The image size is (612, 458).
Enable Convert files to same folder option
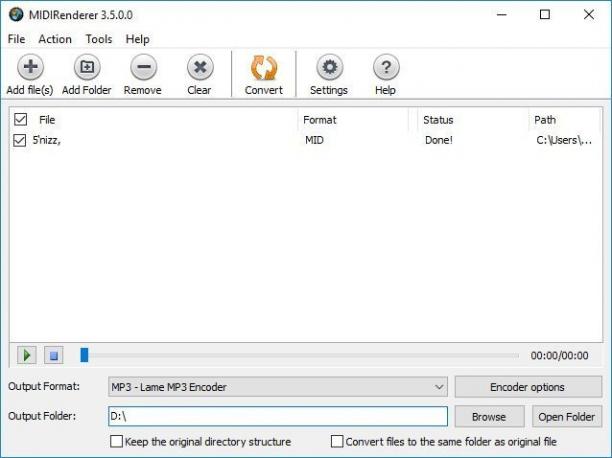[x=337, y=442]
